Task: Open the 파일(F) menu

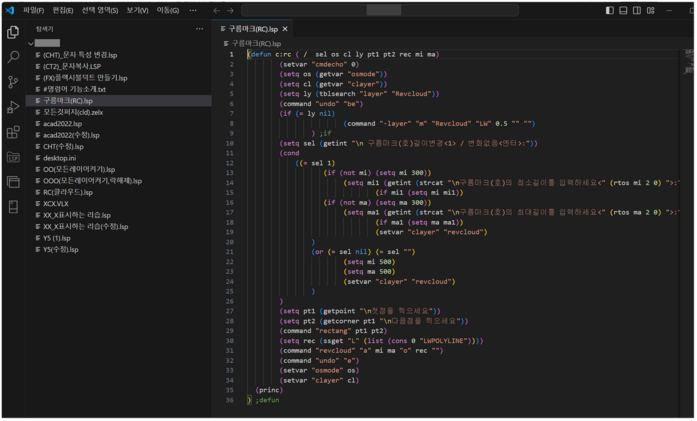Action: (33, 10)
